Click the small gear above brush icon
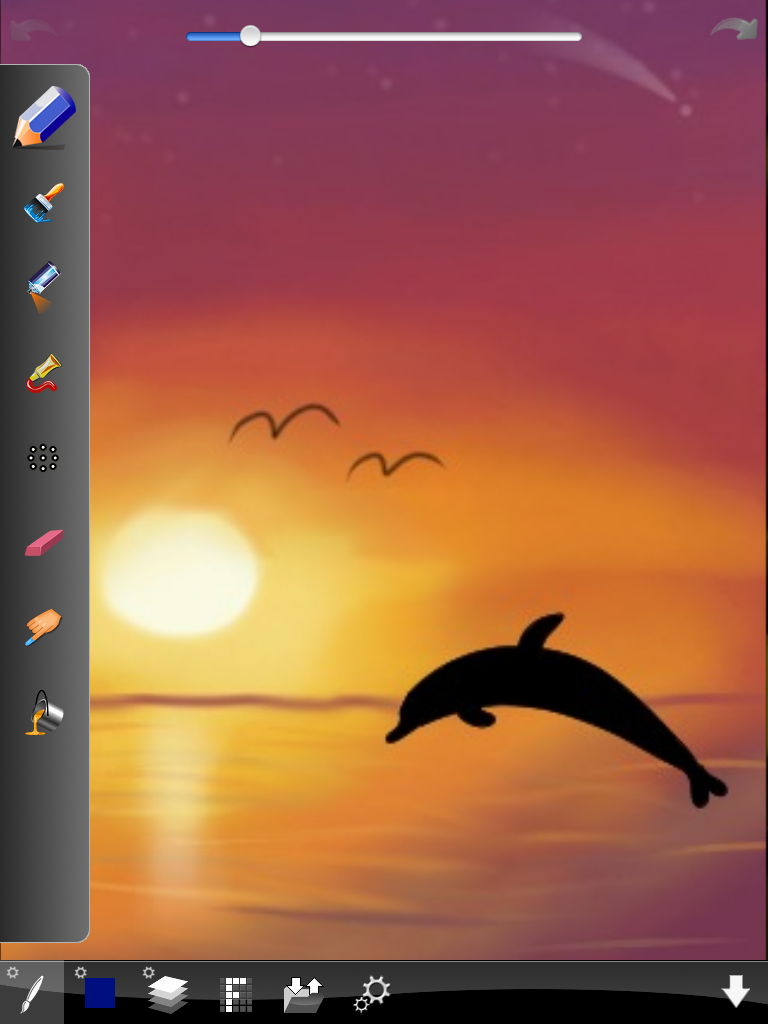 (12, 972)
